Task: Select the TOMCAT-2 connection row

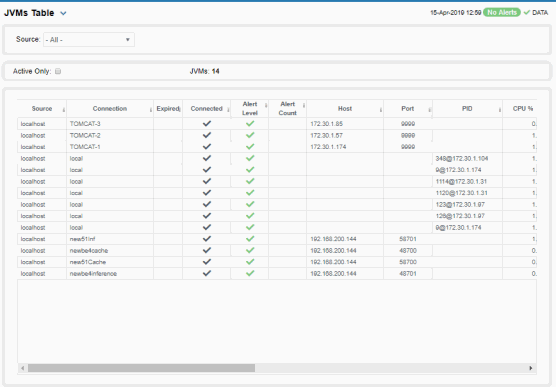Action: tap(277, 135)
